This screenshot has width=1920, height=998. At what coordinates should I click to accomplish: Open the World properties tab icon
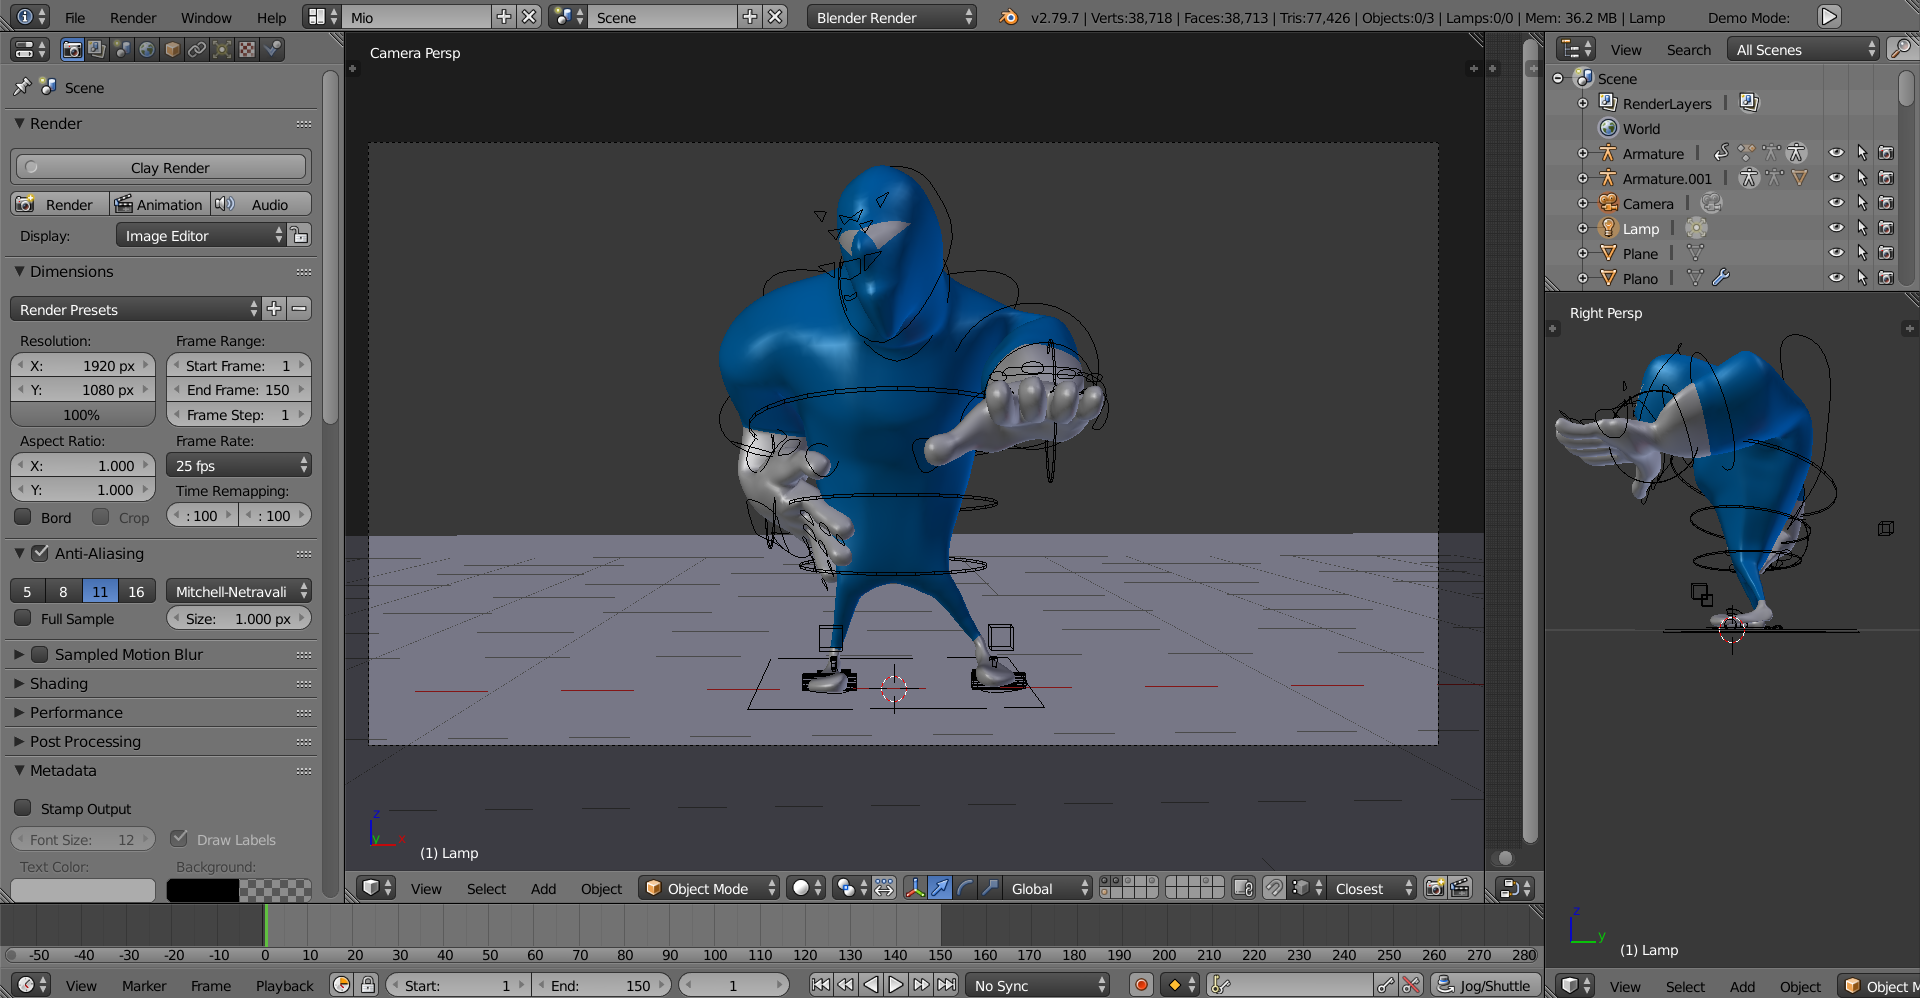click(x=147, y=50)
